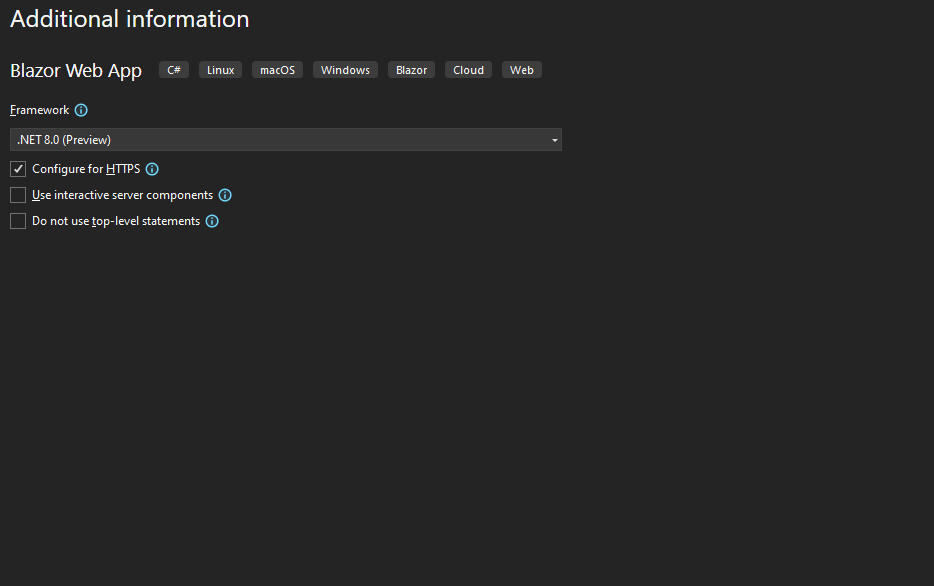
Task: Click the info icon next to Framework
Action: 81,110
